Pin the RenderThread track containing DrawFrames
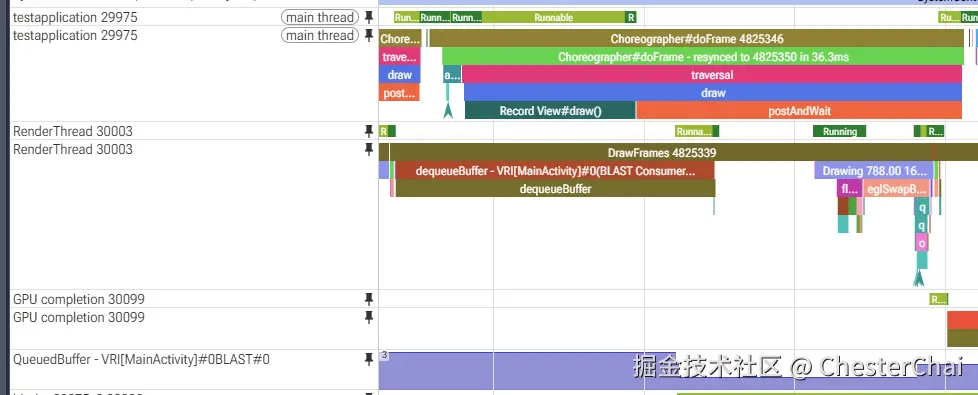978x395 pixels. pos(369,149)
